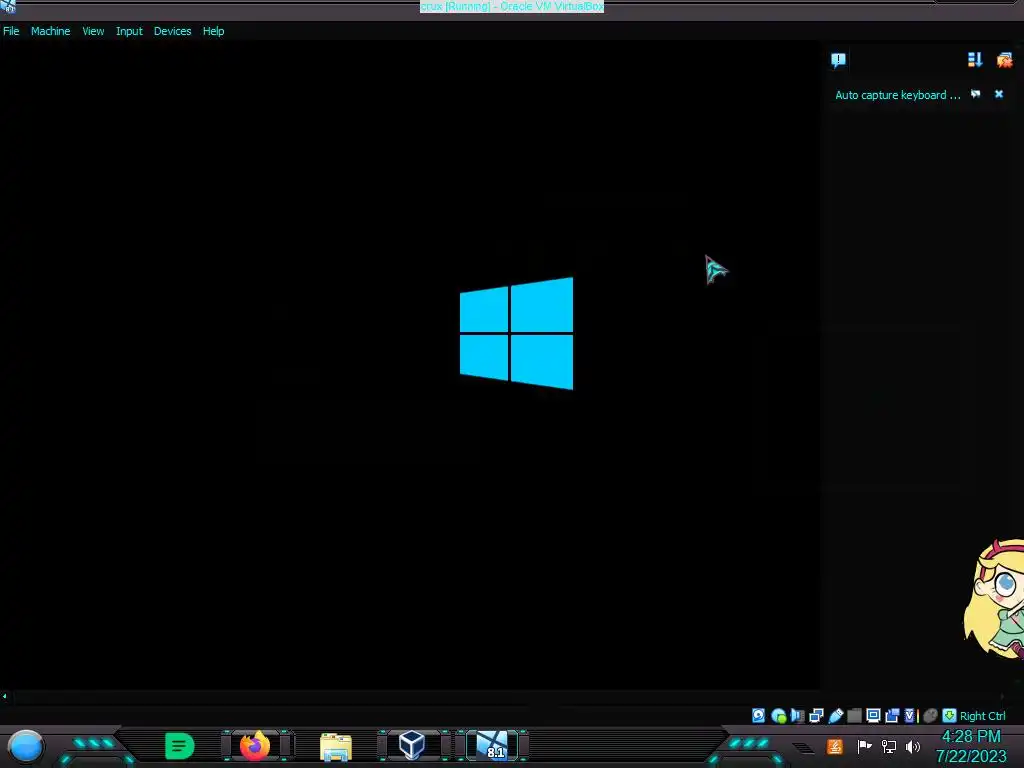
Task: Click the Star Butterfly desktop character
Action: pos(994,599)
